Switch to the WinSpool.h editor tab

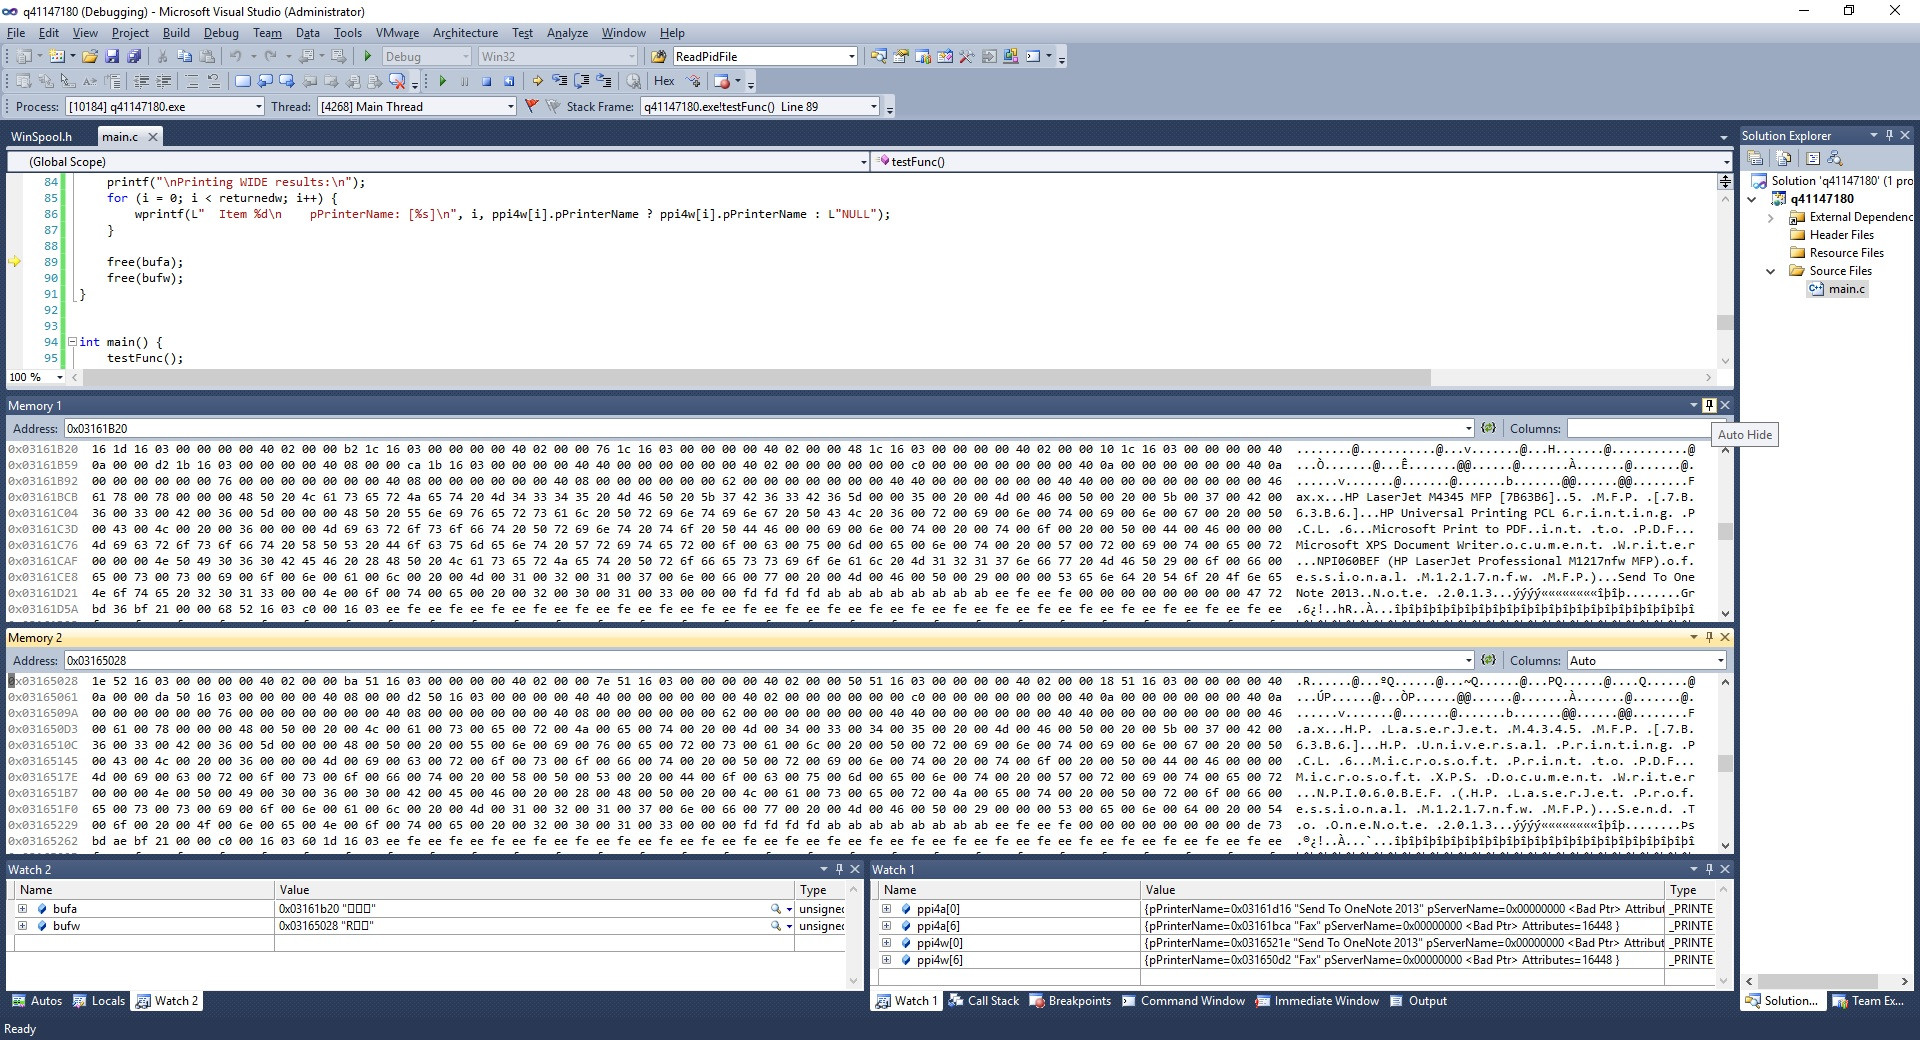(42, 136)
